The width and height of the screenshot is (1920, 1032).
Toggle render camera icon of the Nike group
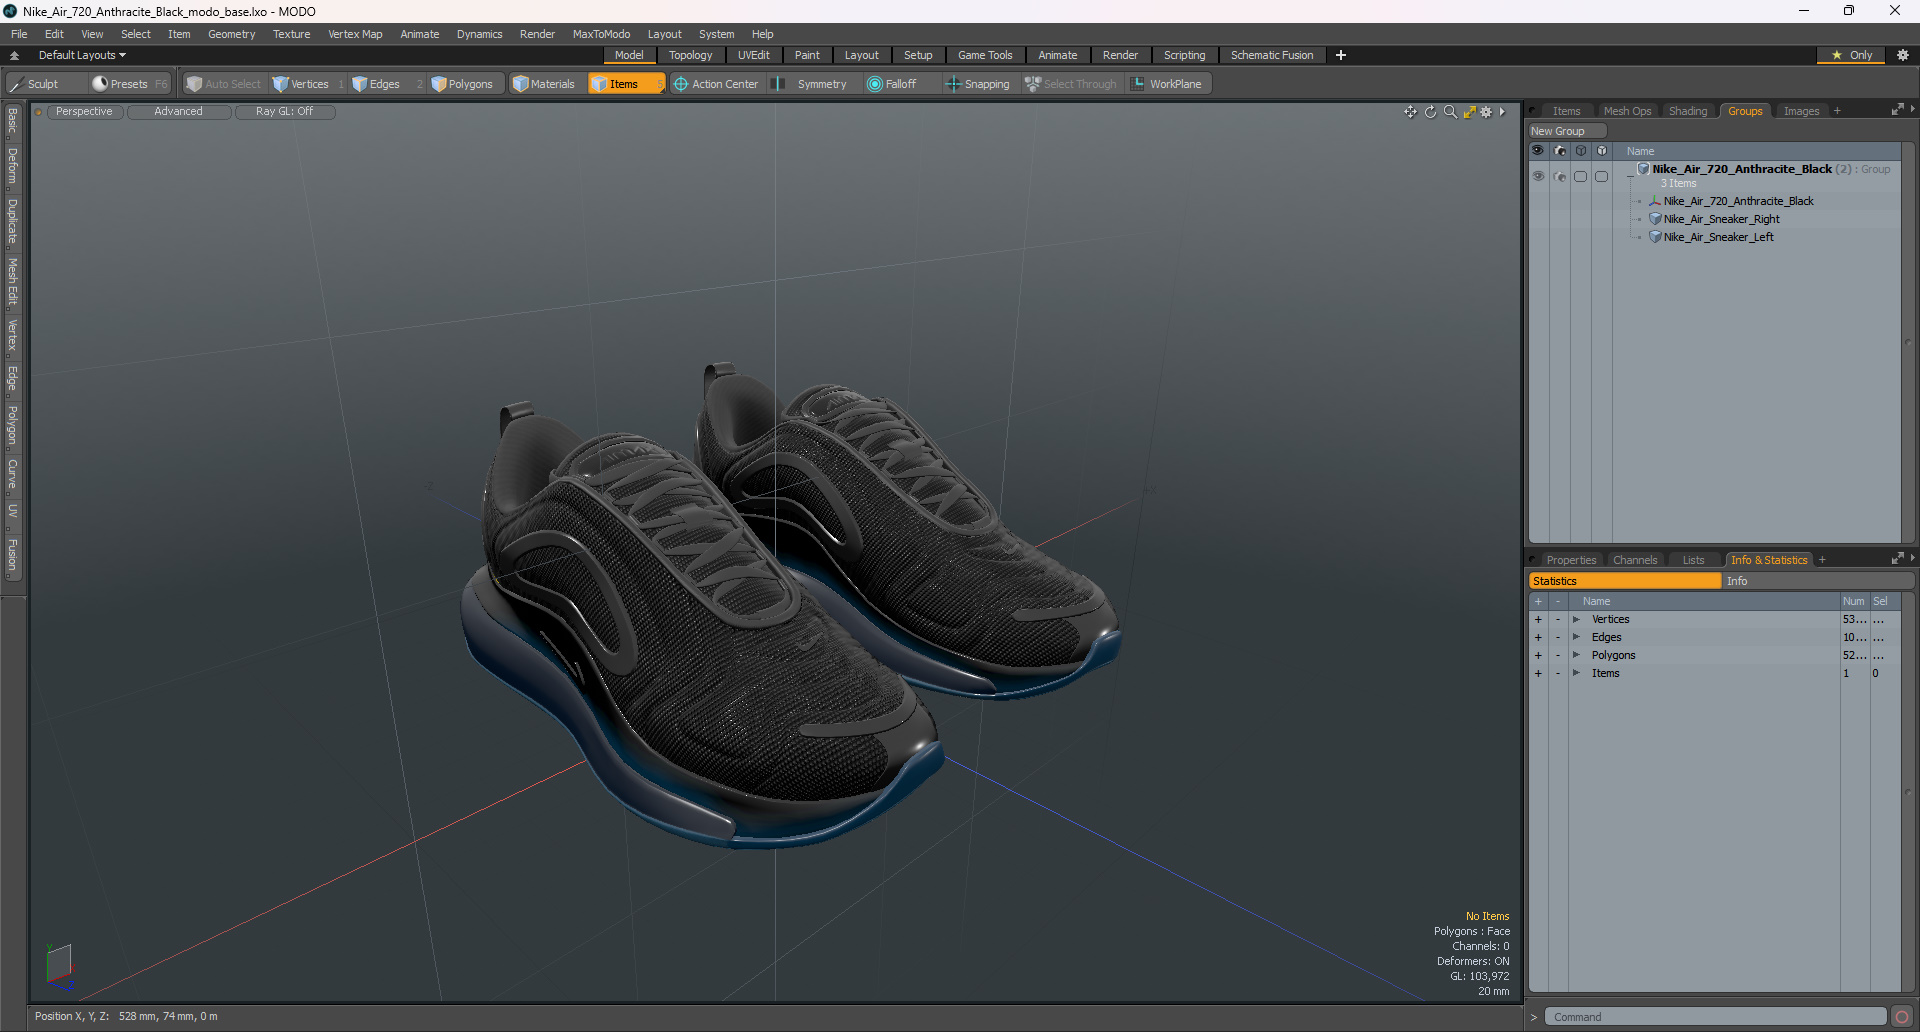tap(1560, 176)
